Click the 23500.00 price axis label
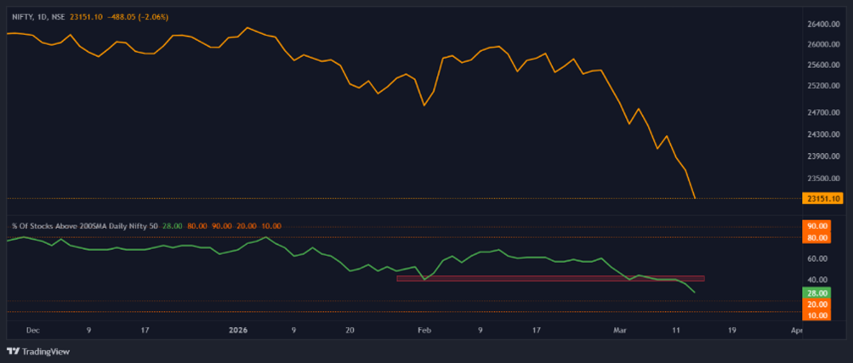The image size is (853, 363). click(x=823, y=179)
